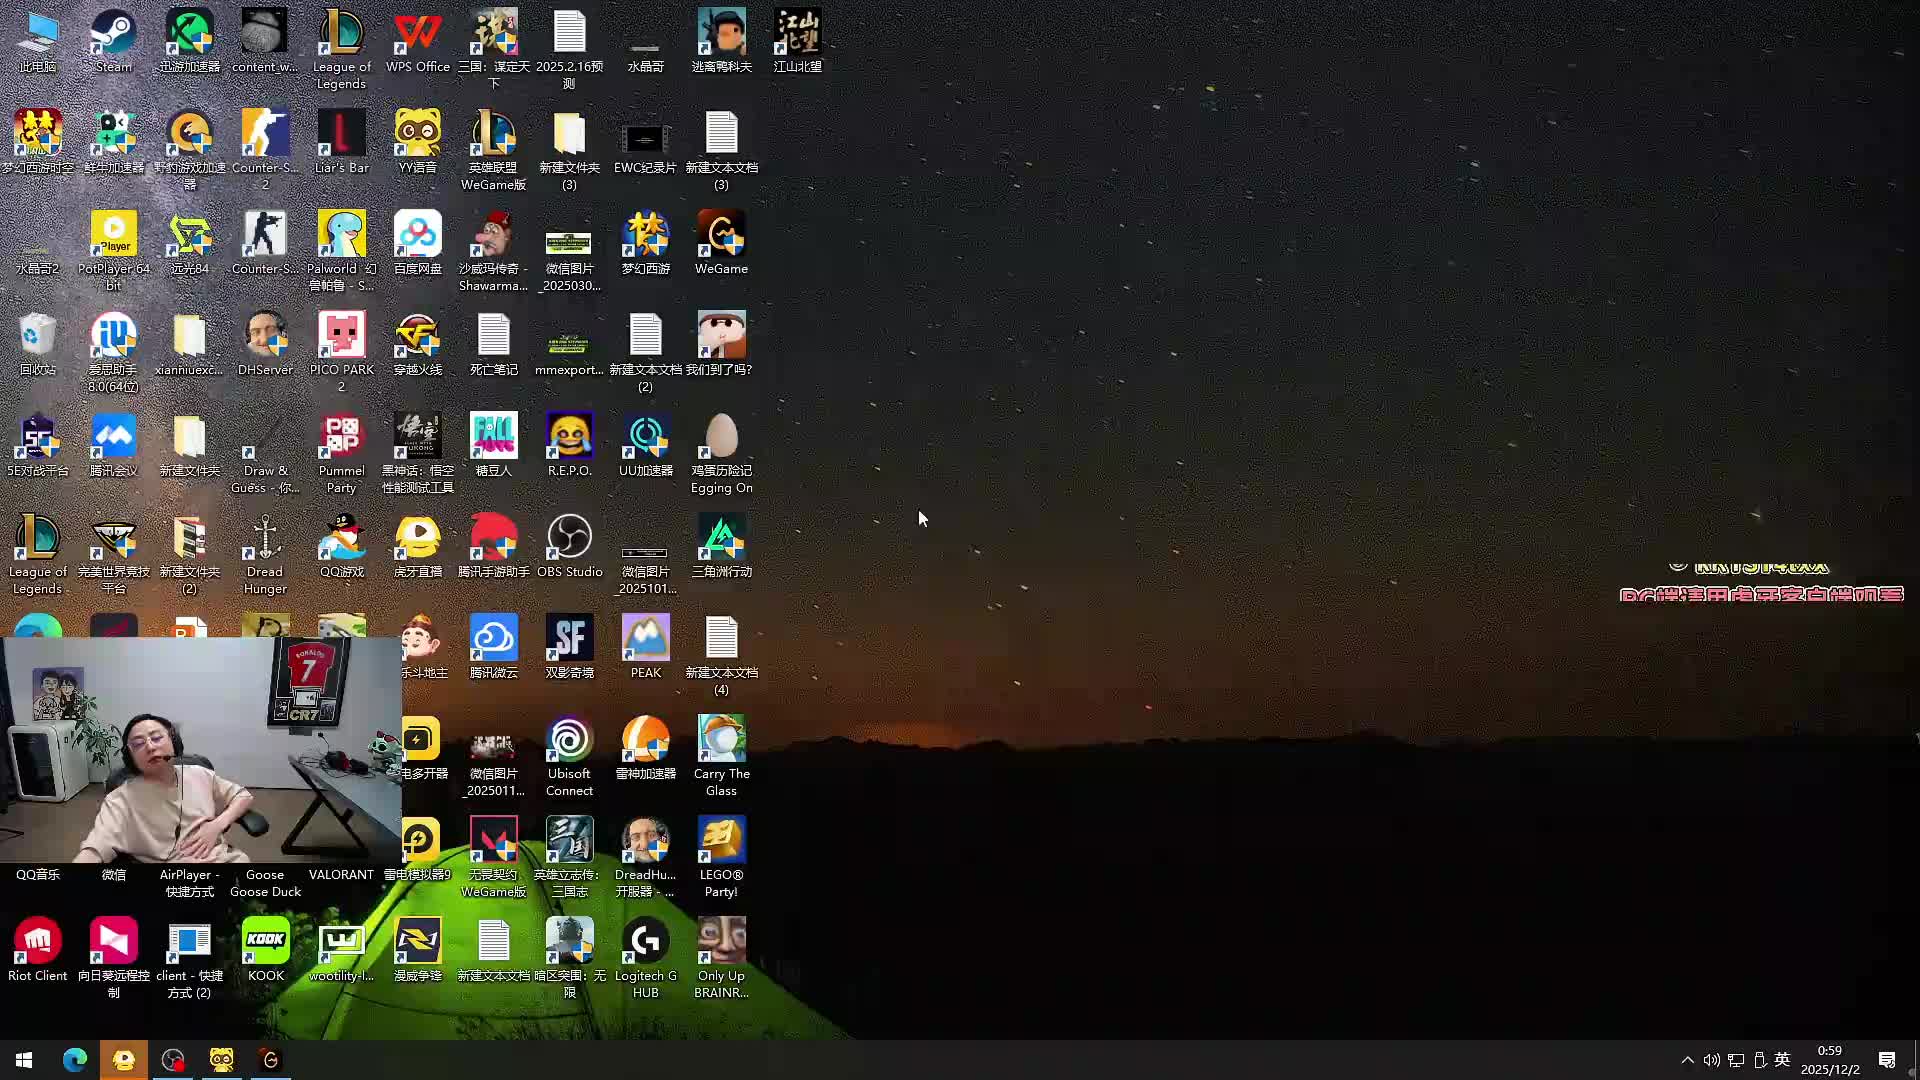Select the PotPlayer 64 bit icon

point(113,237)
